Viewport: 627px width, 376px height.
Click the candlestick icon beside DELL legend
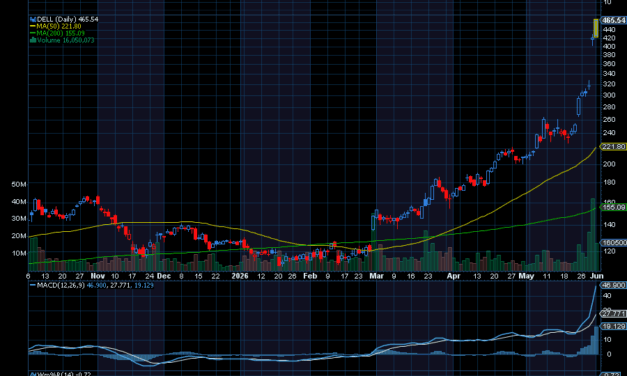click(33, 19)
